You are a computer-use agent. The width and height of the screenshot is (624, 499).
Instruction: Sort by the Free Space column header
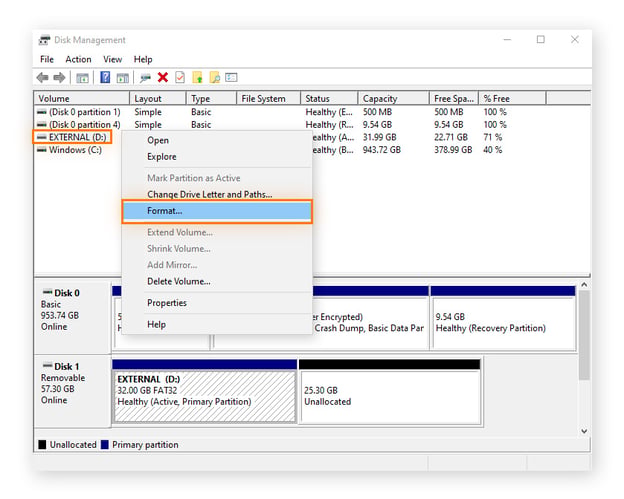tap(454, 98)
